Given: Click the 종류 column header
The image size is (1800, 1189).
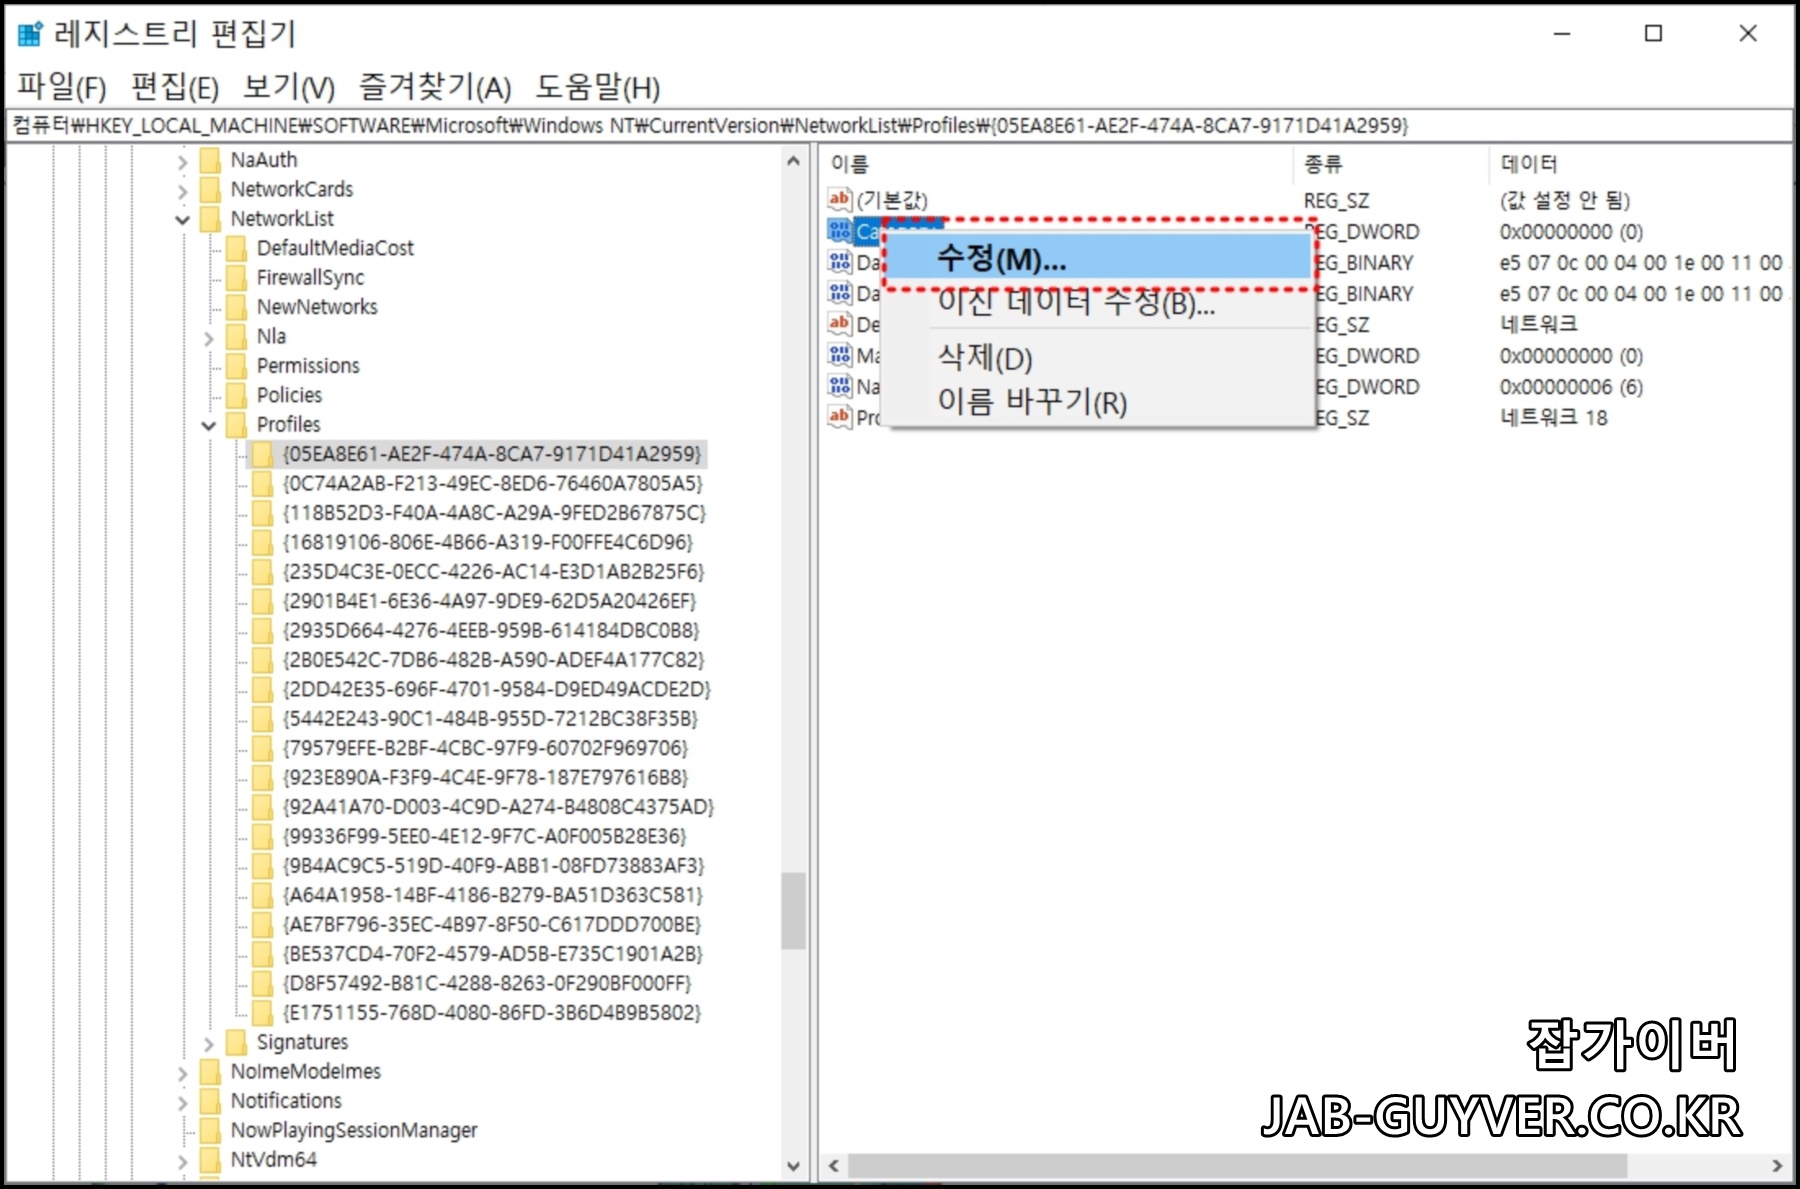Looking at the screenshot, I should tap(1392, 164).
